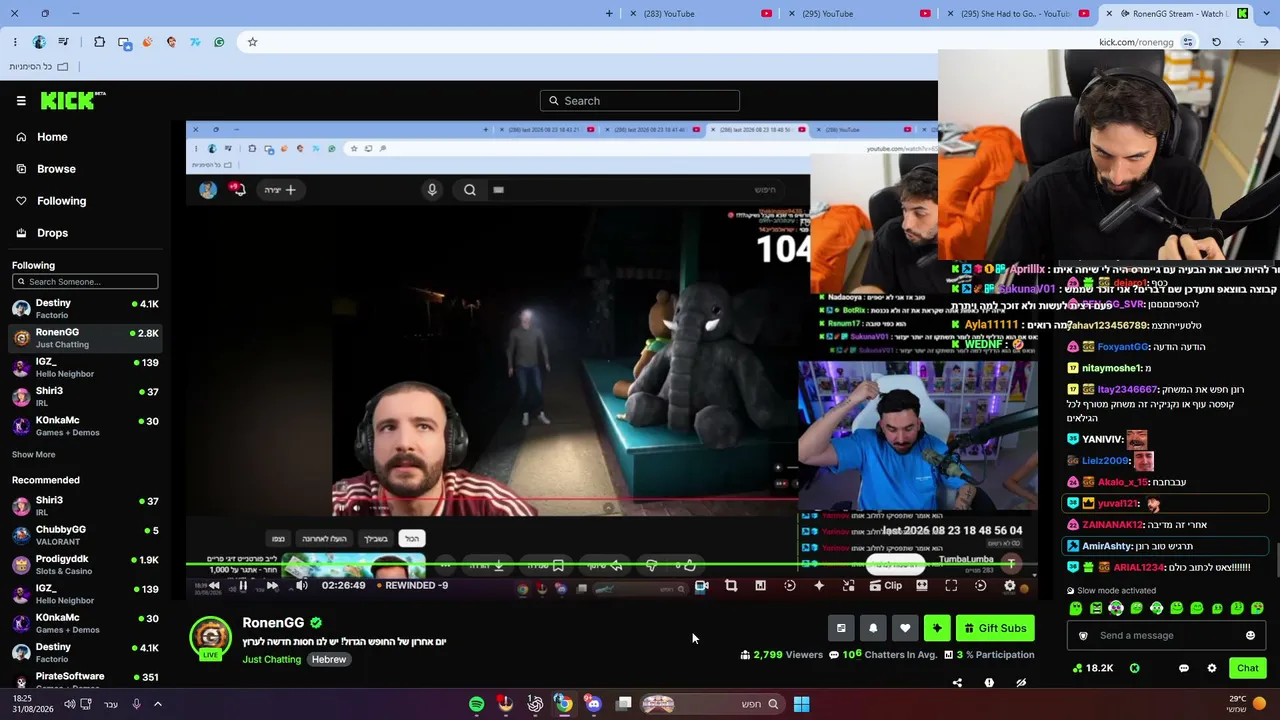Click the taskbar volume speaker icon
This screenshot has height=720, width=1280.
69,704
